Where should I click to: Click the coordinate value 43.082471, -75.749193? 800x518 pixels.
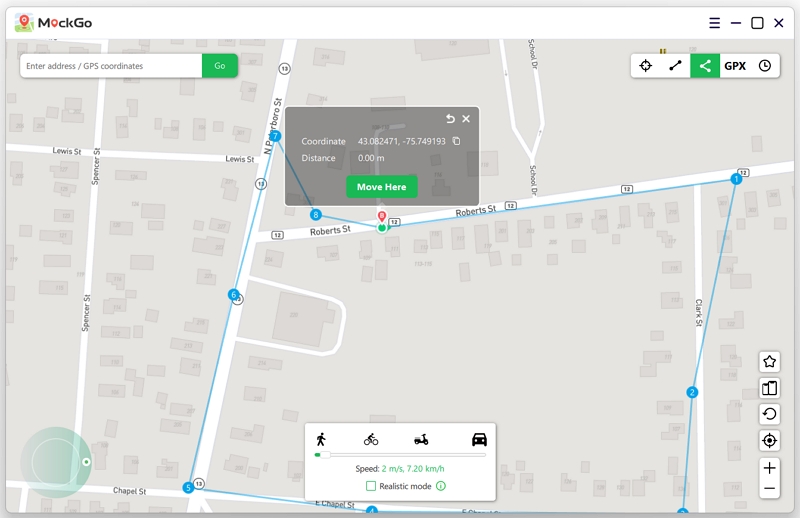pos(402,141)
